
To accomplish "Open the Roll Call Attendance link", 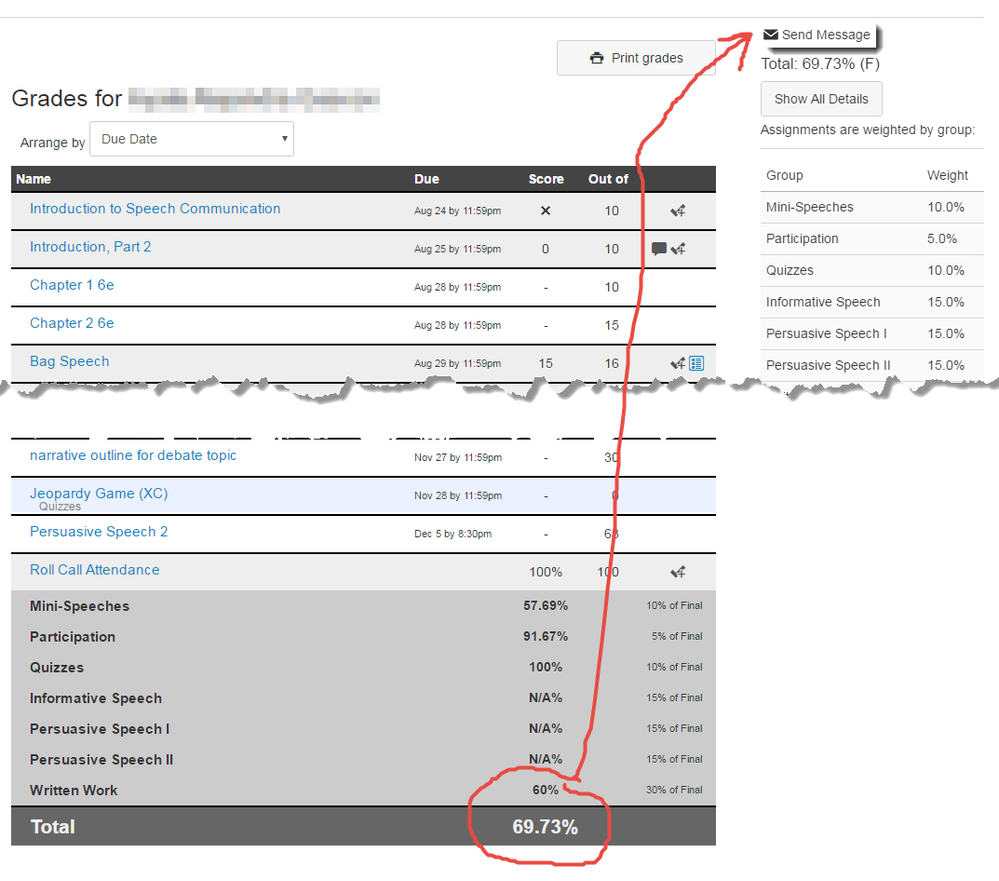I will (95, 570).
